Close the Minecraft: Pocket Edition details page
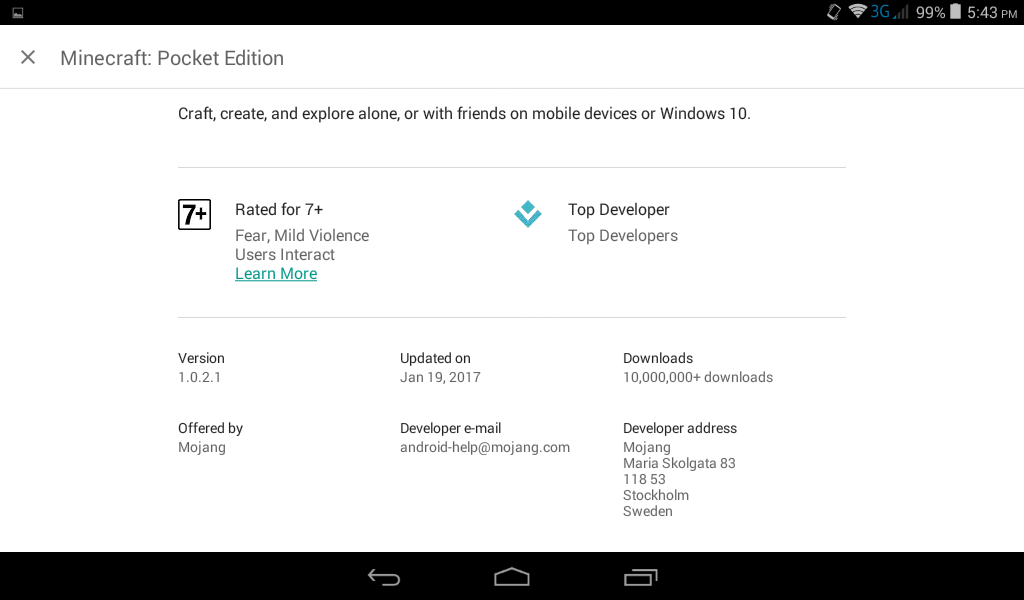The width and height of the screenshot is (1024, 600). [x=28, y=57]
